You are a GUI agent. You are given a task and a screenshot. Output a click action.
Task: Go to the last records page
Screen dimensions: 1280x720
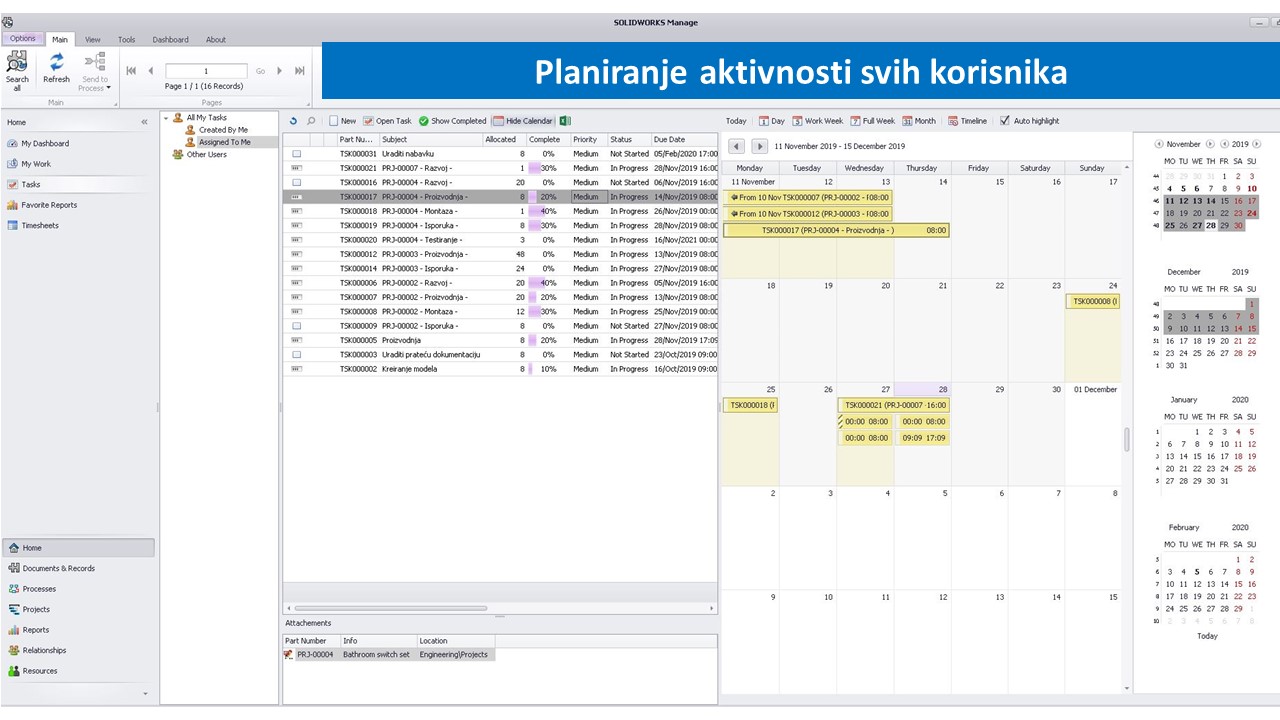(x=299, y=71)
